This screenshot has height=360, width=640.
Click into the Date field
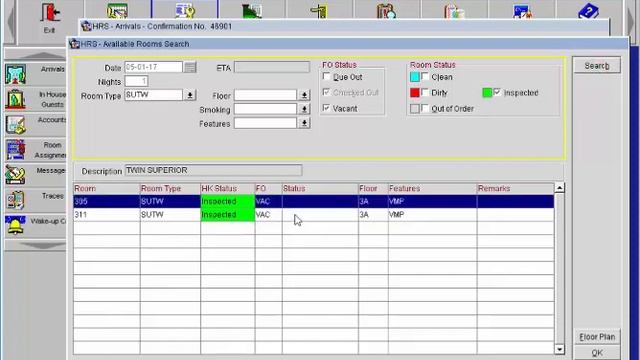(x=153, y=67)
